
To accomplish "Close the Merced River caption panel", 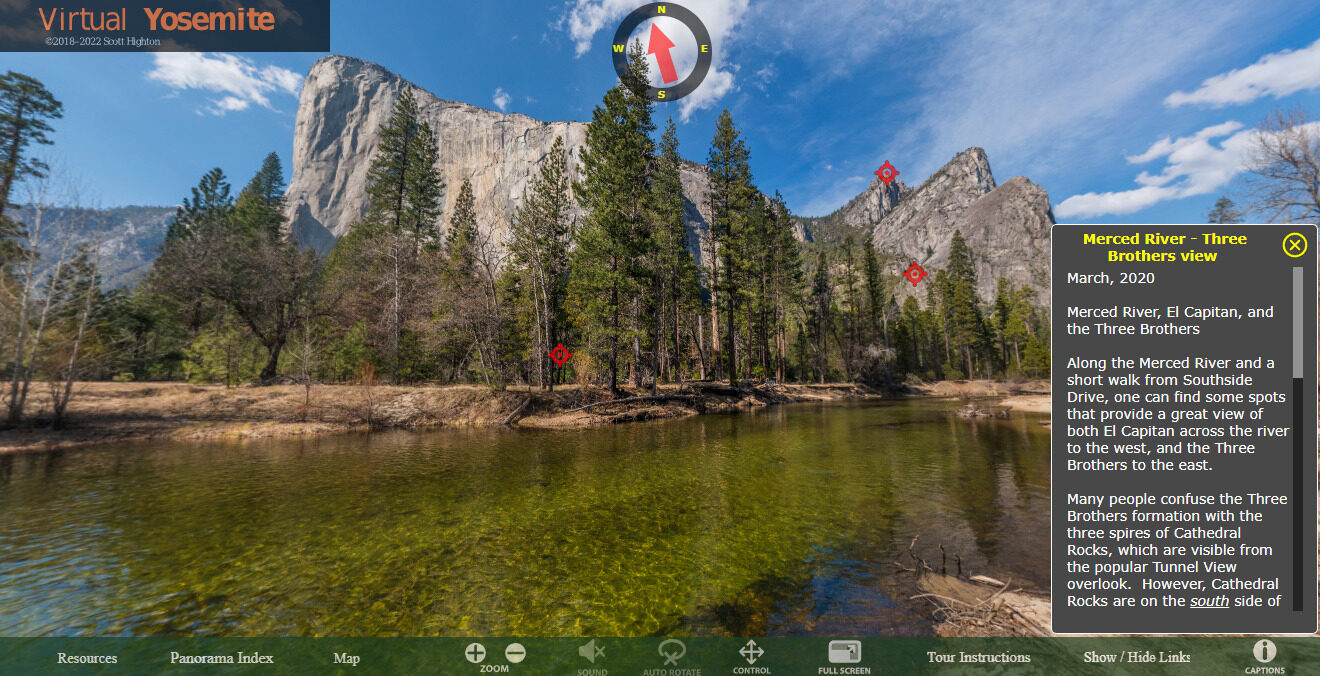I will (1294, 245).
